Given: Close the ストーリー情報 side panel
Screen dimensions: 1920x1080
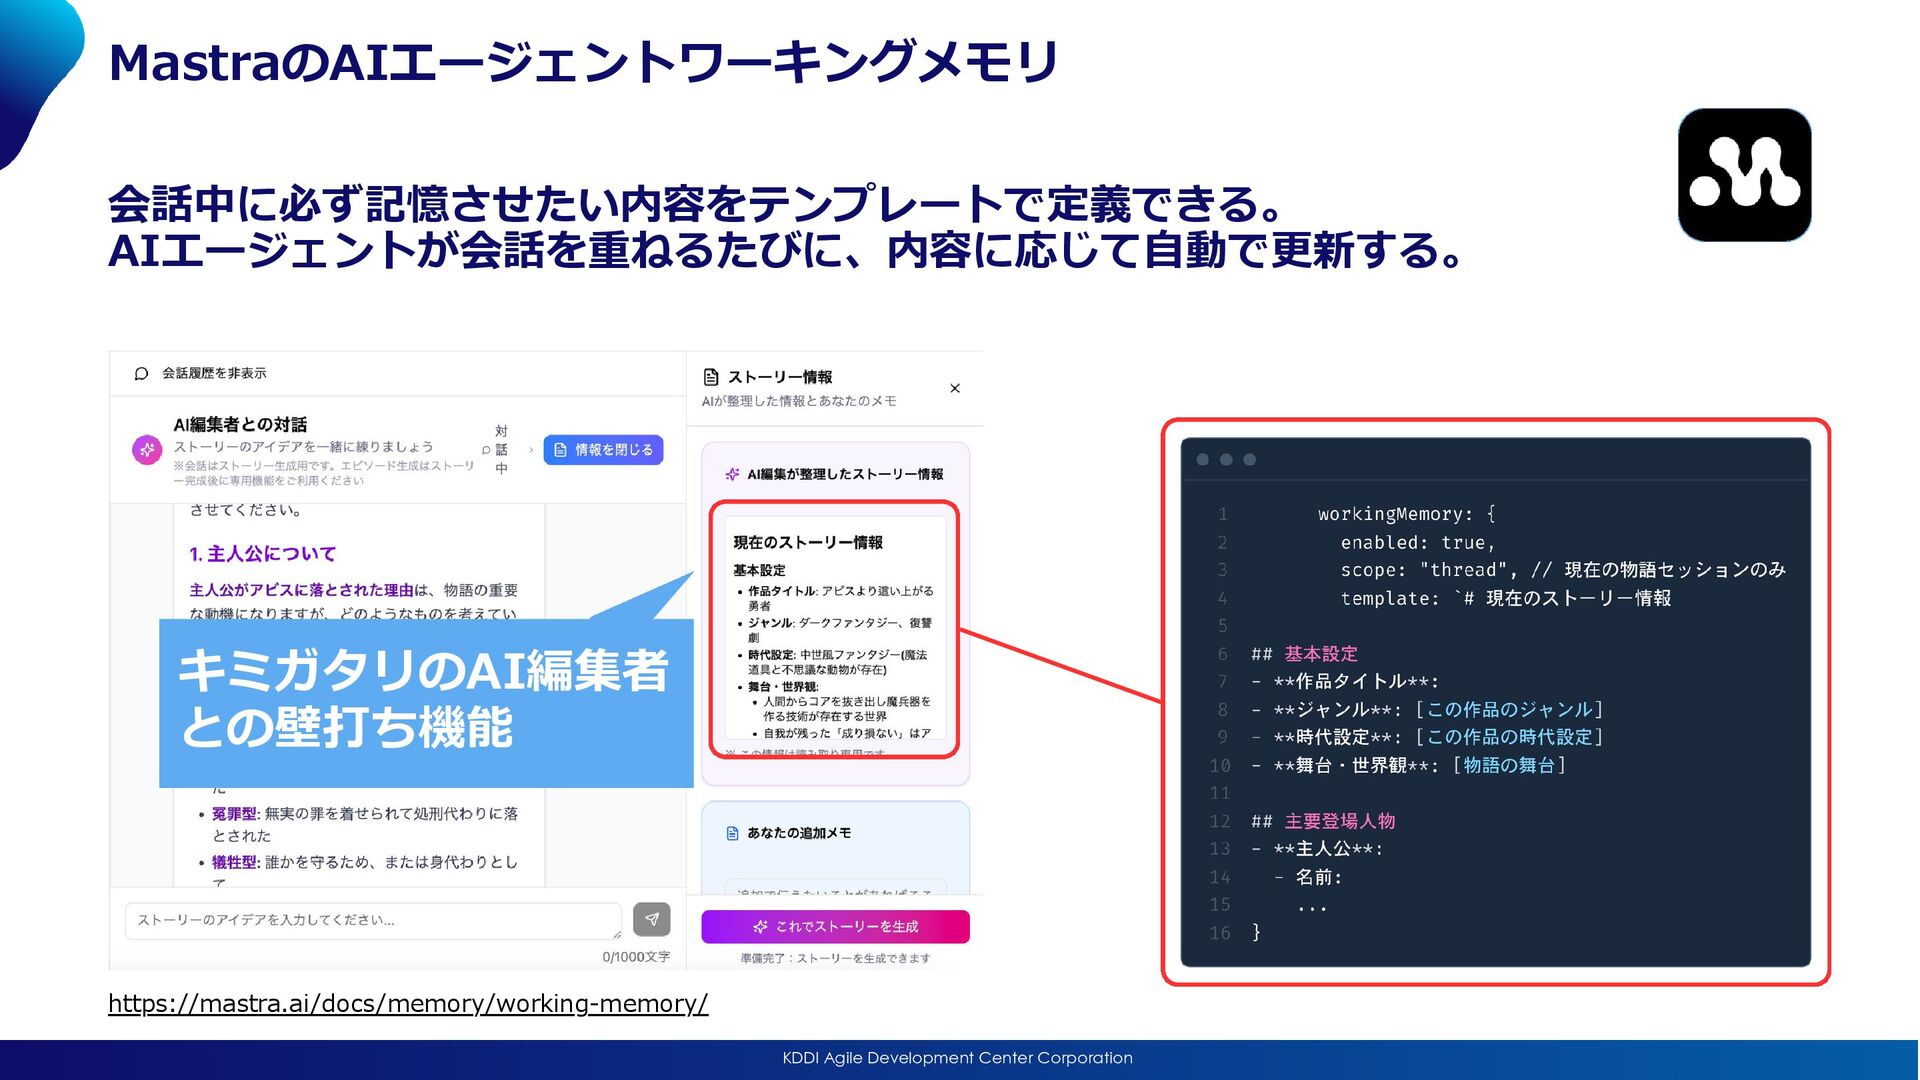Looking at the screenshot, I should (x=955, y=388).
